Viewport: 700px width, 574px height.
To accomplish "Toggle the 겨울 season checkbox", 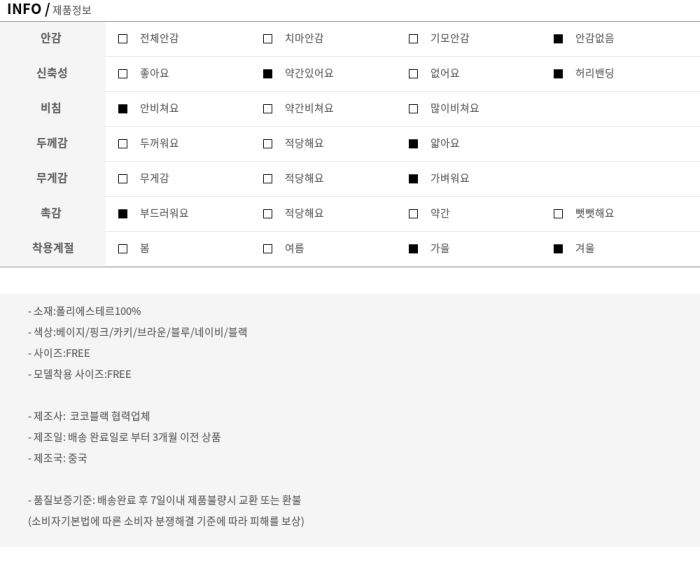I will click(x=558, y=249).
